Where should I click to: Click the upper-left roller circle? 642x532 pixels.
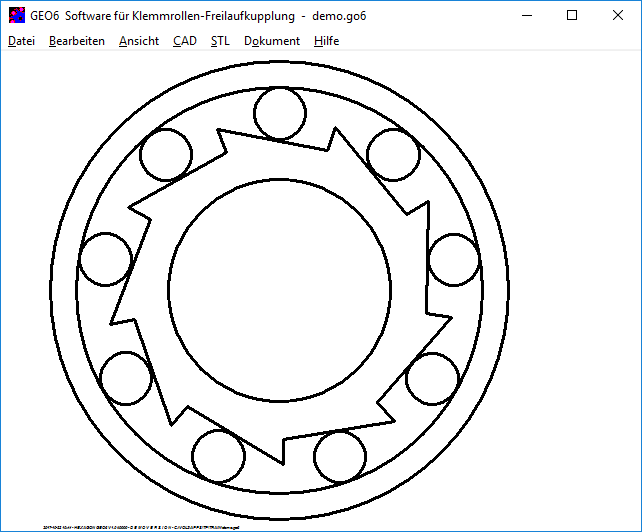coord(165,155)
